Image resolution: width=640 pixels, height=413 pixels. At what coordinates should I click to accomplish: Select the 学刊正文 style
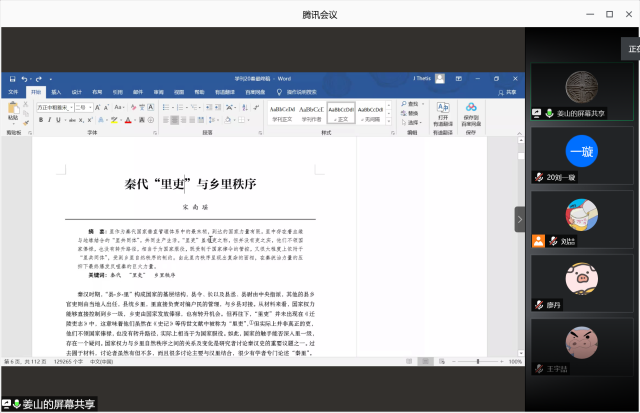283,112
